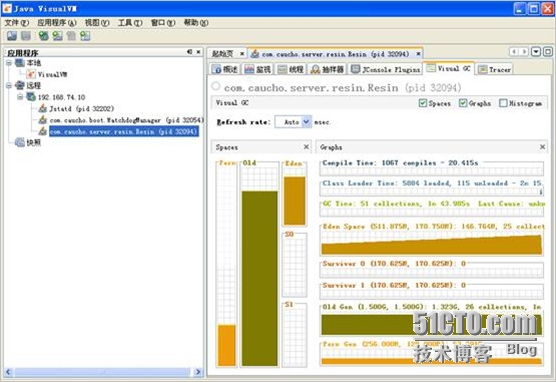The height and width of the screenshot is (382, 556).
Task: Switch to the Threads tab
Action: (291, 69)
